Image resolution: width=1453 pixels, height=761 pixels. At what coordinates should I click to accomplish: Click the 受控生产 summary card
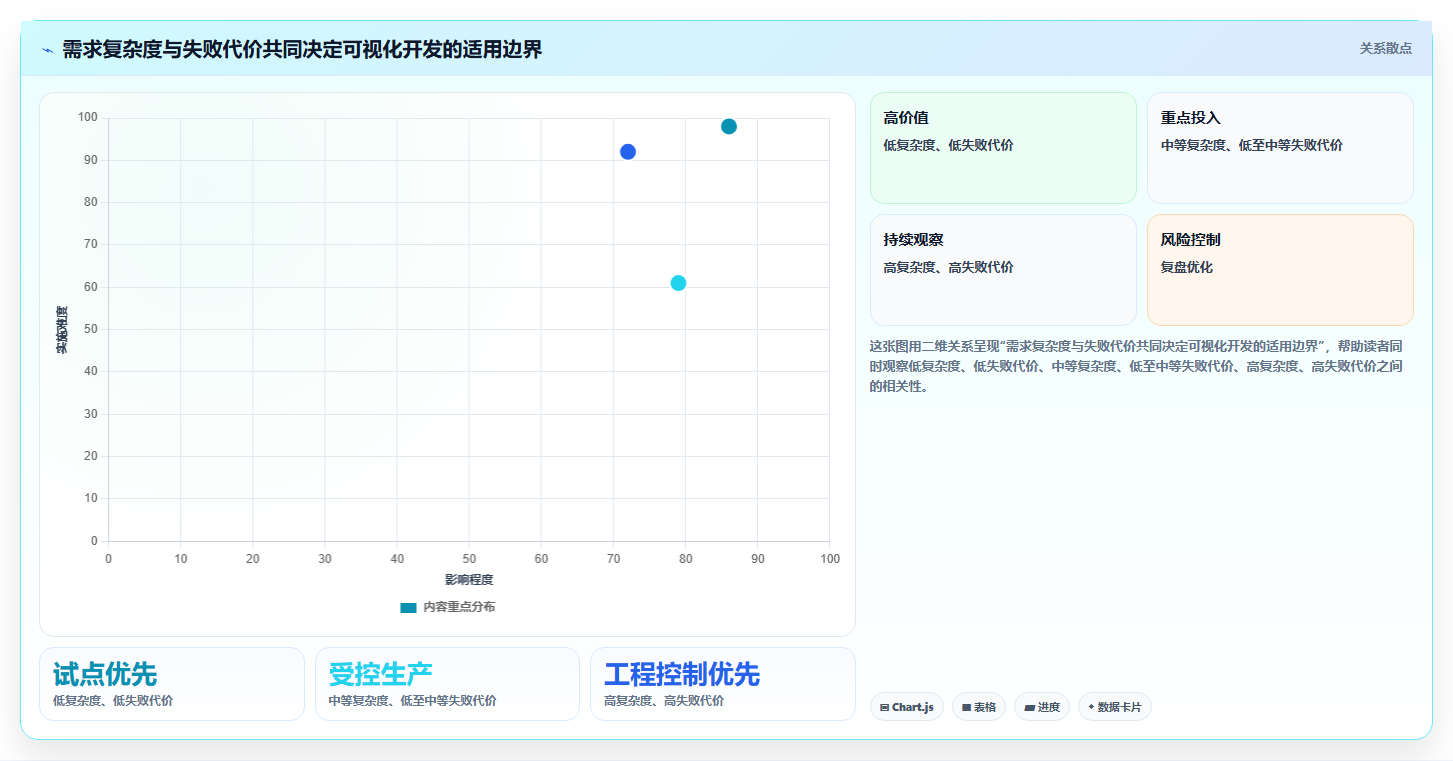tap(447, 684)
